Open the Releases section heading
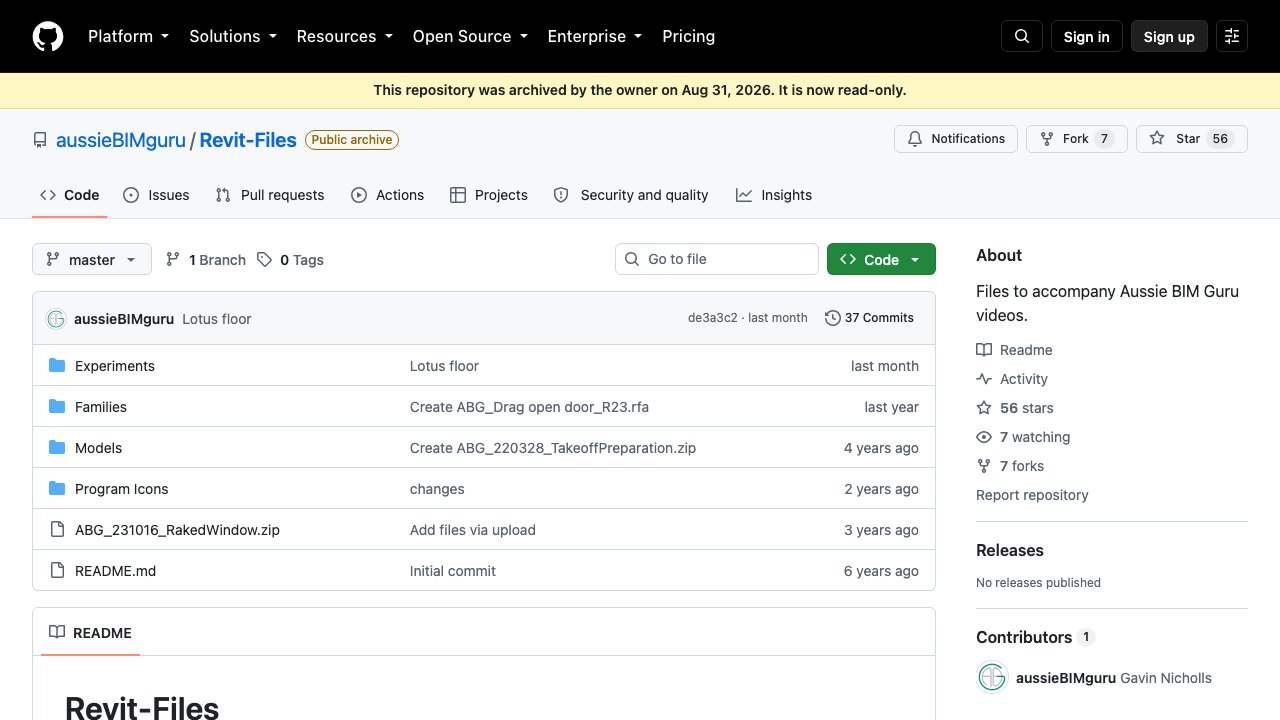Image resolution: width=1280 pixels, height=720 pixels. point(1010,550)
